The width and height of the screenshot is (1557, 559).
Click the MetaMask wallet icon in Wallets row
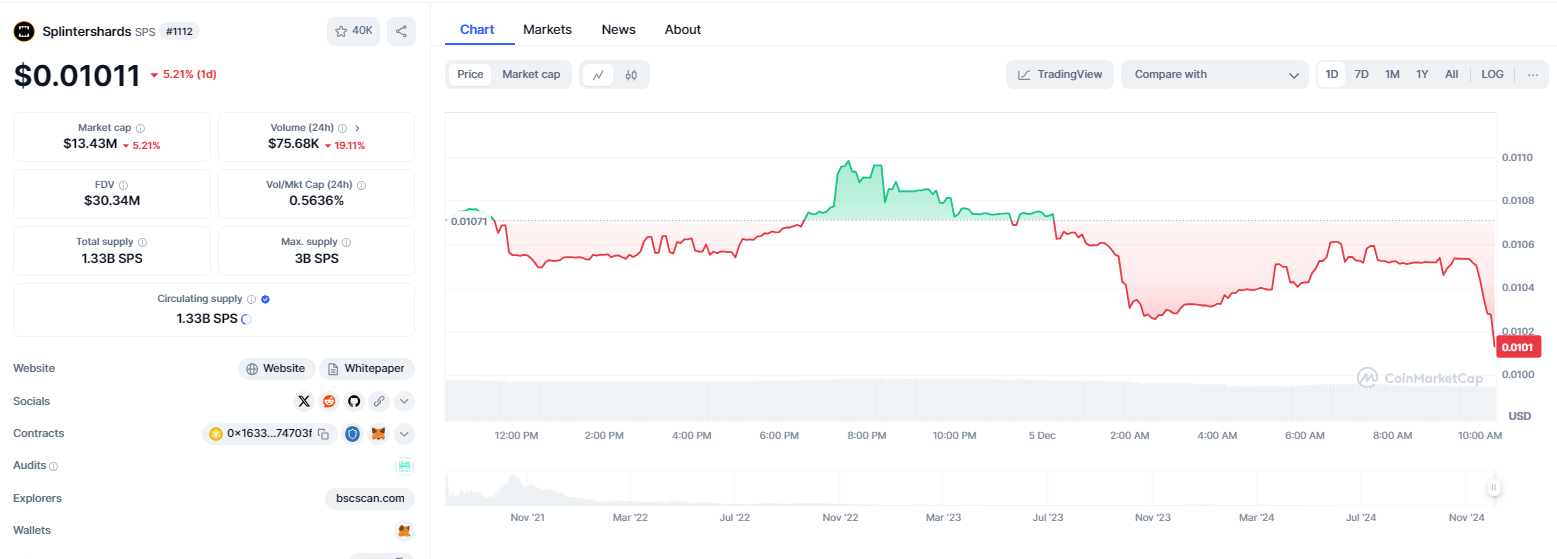(x=404, y=530)
